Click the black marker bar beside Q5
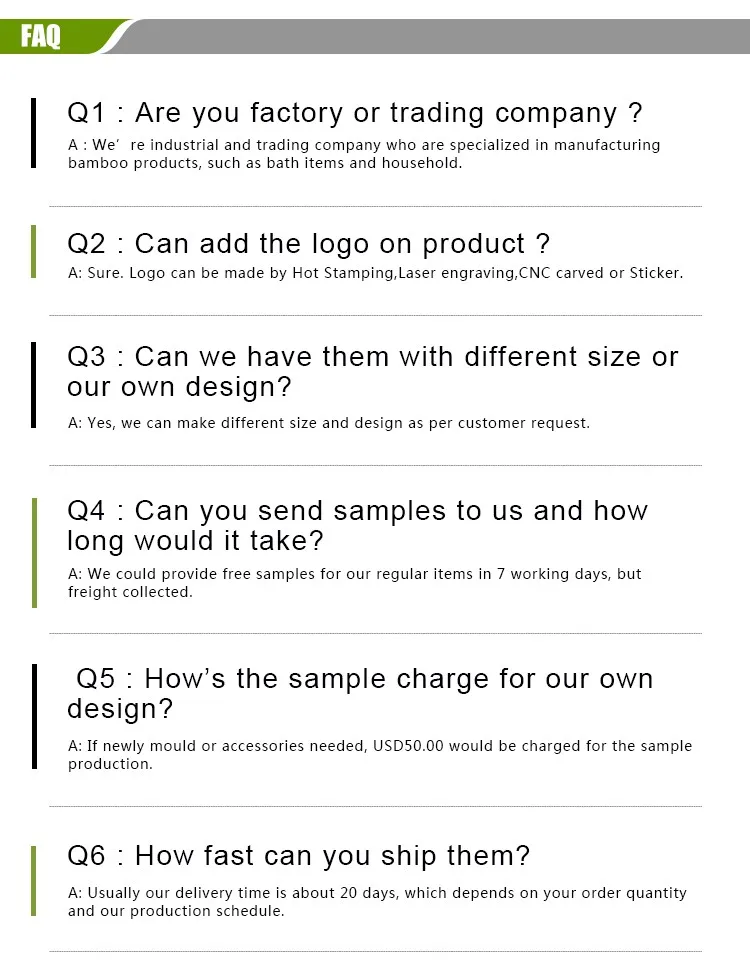The width and height of the screenshot is (750, 978). 34,716
